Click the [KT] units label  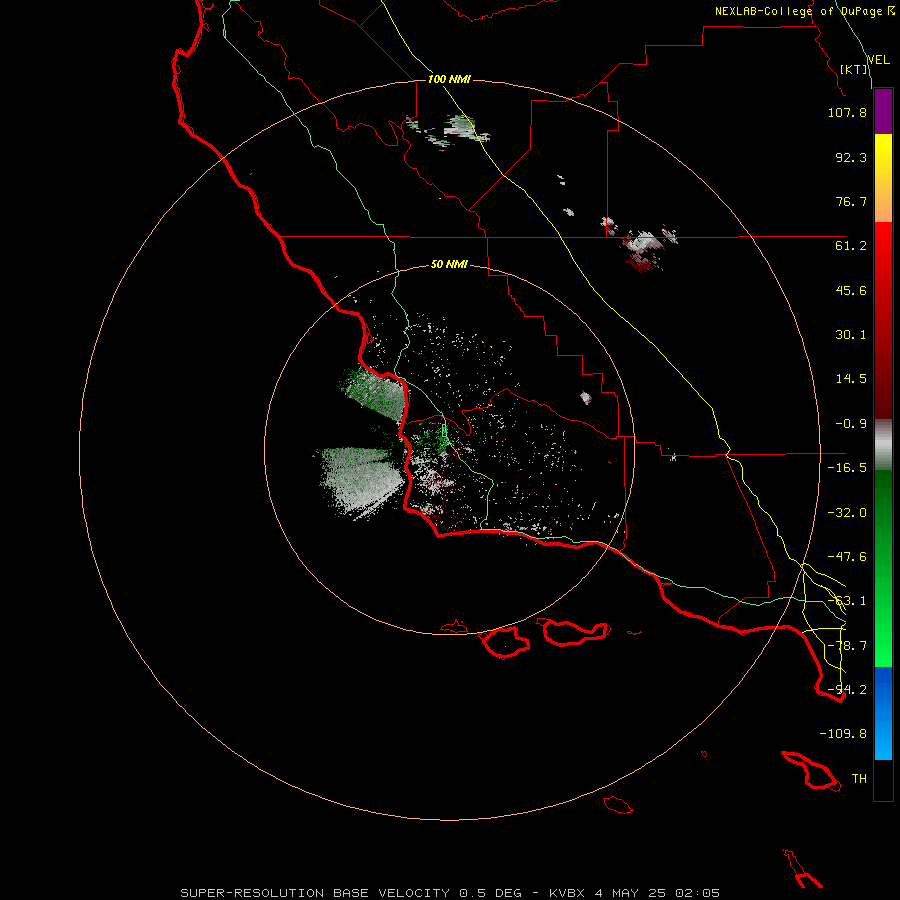[x=854, y=69]
